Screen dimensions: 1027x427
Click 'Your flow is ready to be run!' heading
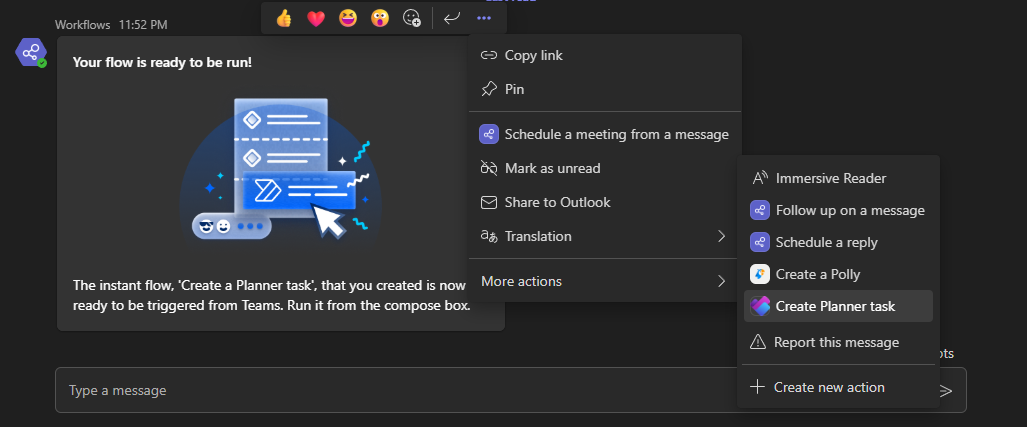(162, 62)
